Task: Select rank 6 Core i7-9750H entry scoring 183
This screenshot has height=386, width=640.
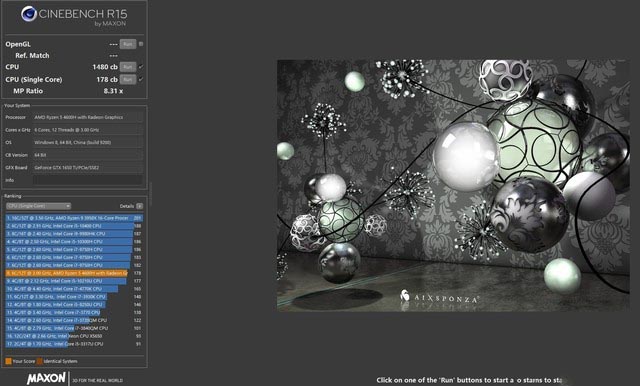Action: [74, 257]
